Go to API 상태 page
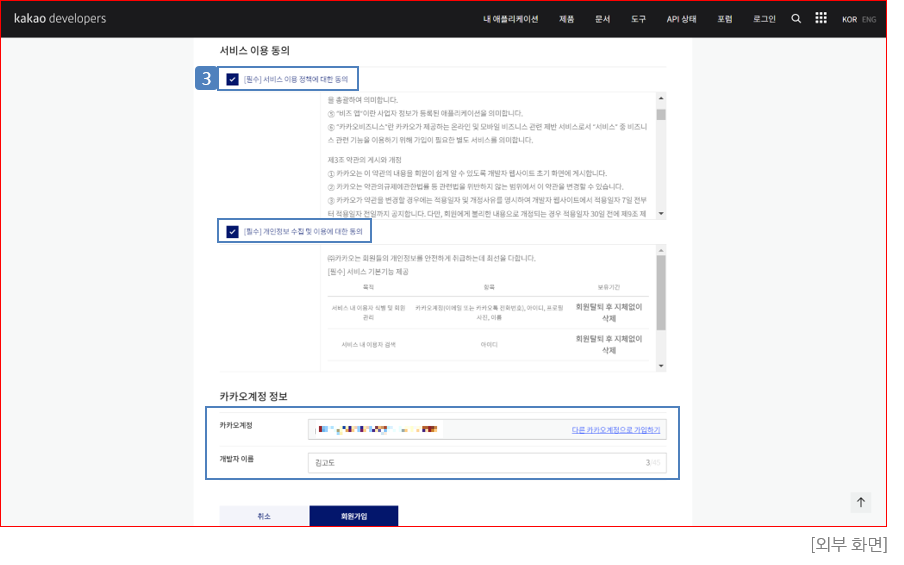This screenshot has height=565, width=904. tap(682, 19)
